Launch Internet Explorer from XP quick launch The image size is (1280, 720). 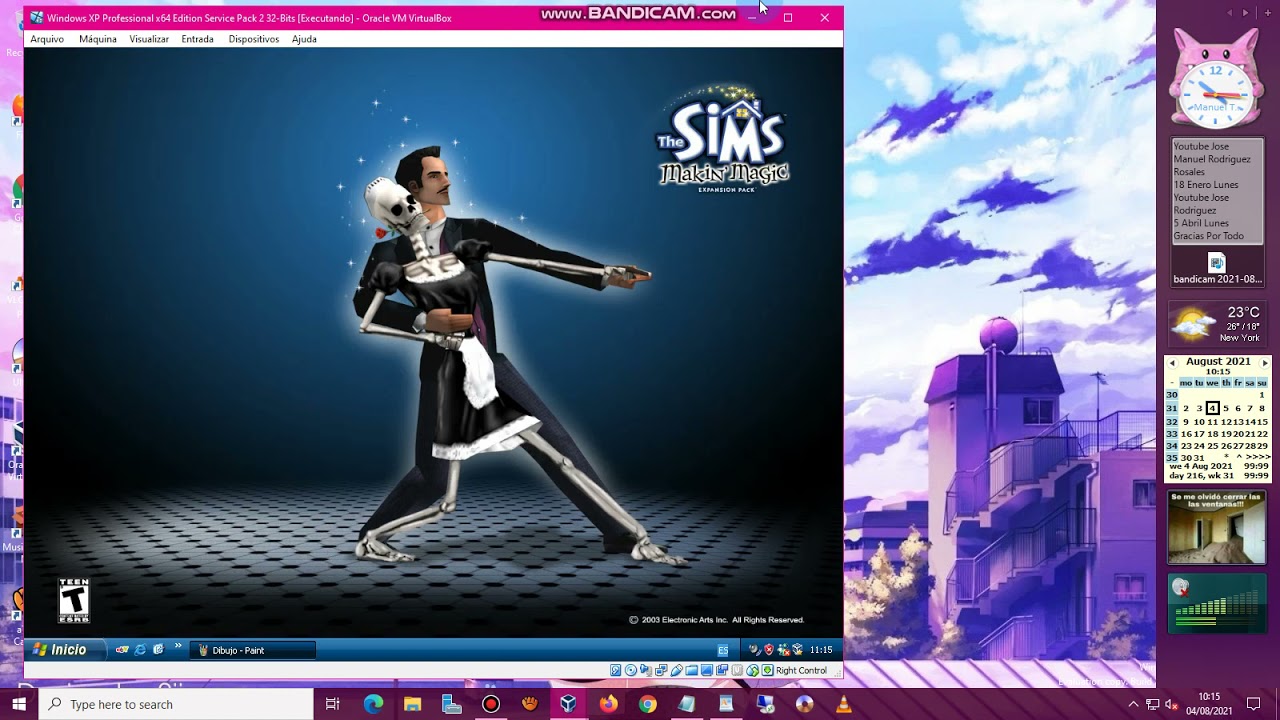point(140,650)
